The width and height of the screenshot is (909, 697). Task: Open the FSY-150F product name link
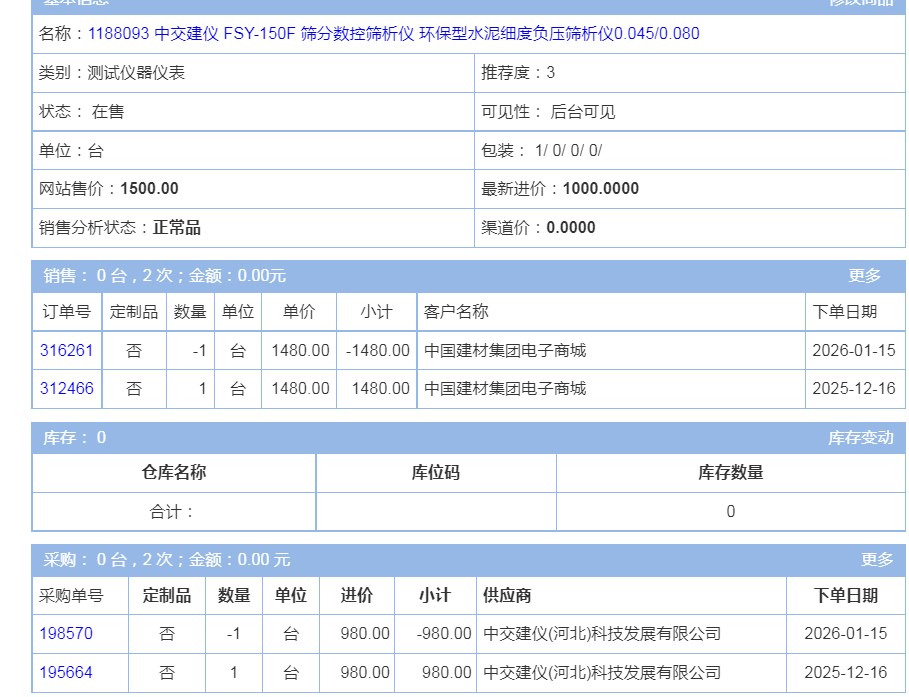point(393,34)
